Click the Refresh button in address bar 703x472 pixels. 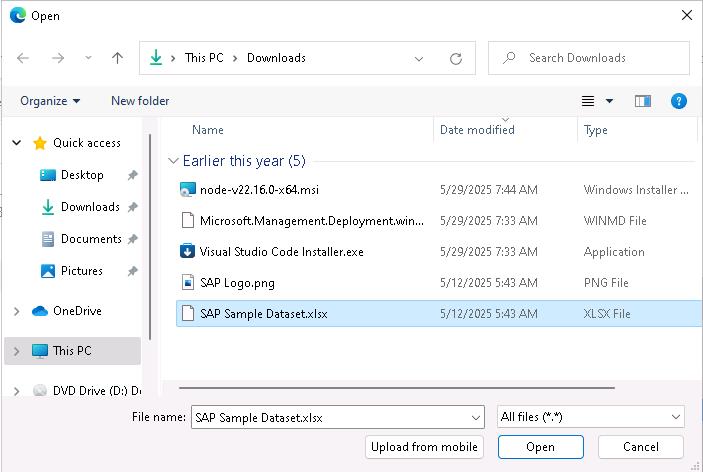tap(456, 58)
